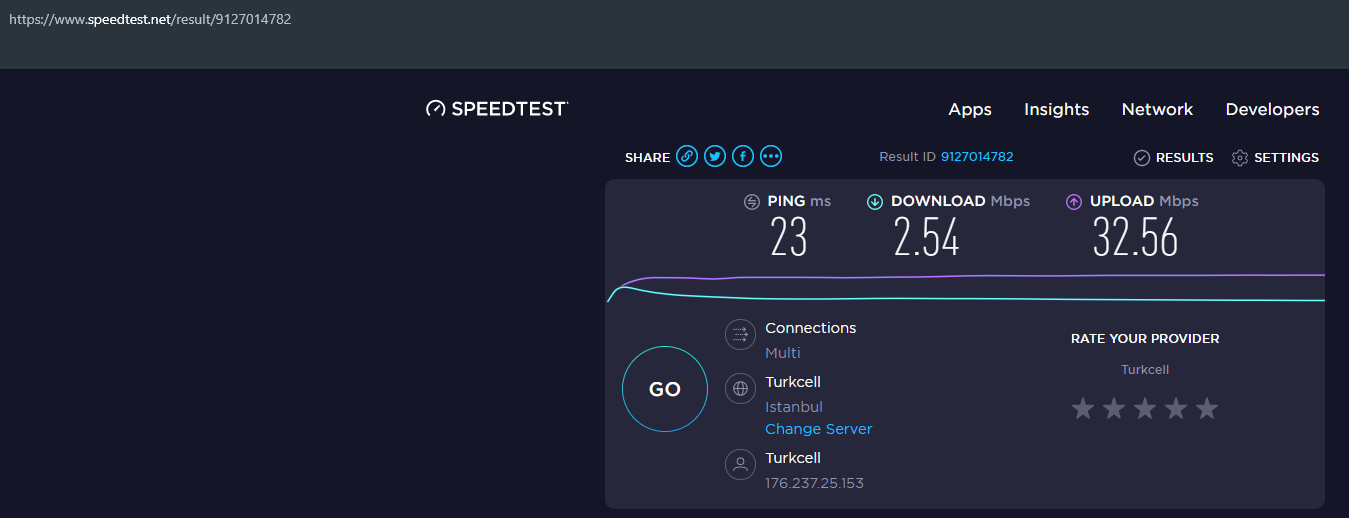Copy the share link via chain icon

[686, 156]
